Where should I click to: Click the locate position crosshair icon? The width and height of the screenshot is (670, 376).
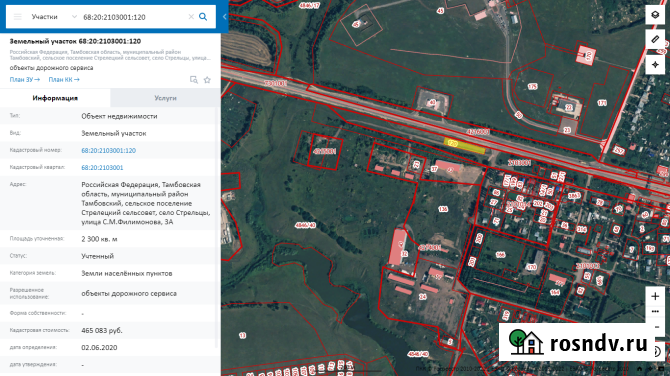click(655, 65)
